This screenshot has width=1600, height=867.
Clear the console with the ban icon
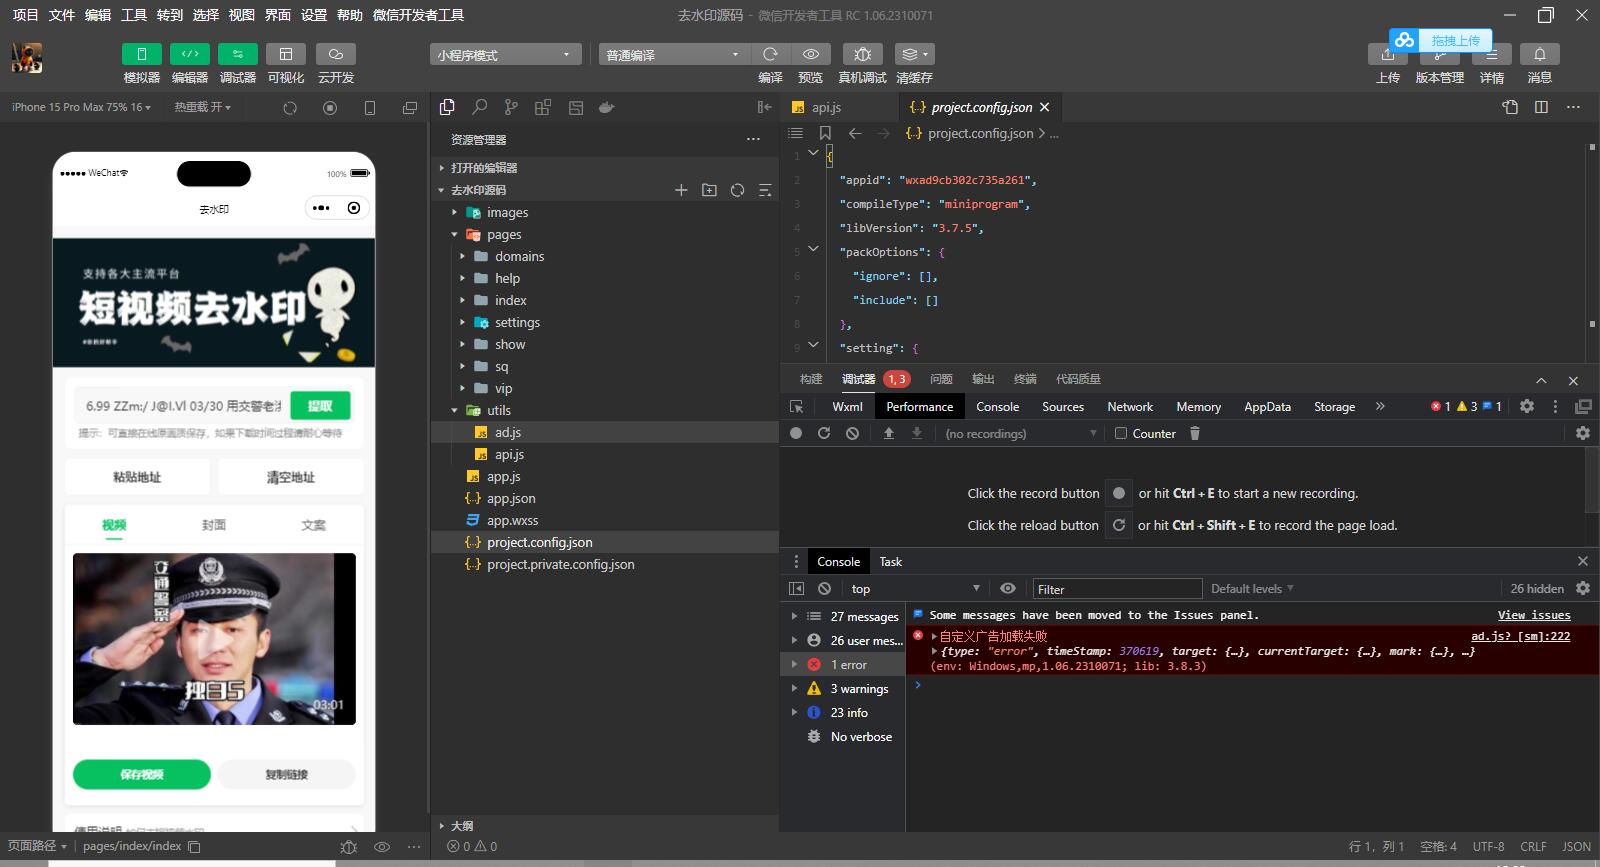824,589
